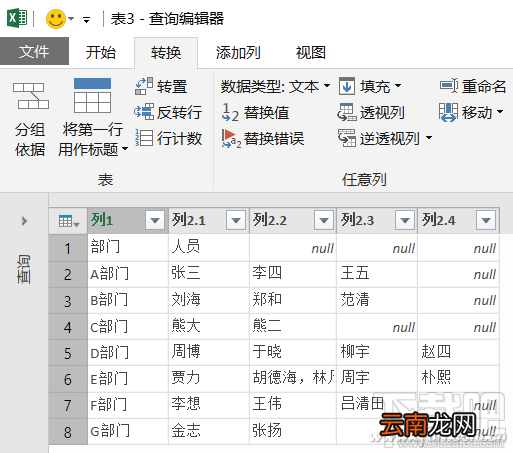Click the 移动 icon
This screenshot has width=513, height=453.
tap(448, 112)
